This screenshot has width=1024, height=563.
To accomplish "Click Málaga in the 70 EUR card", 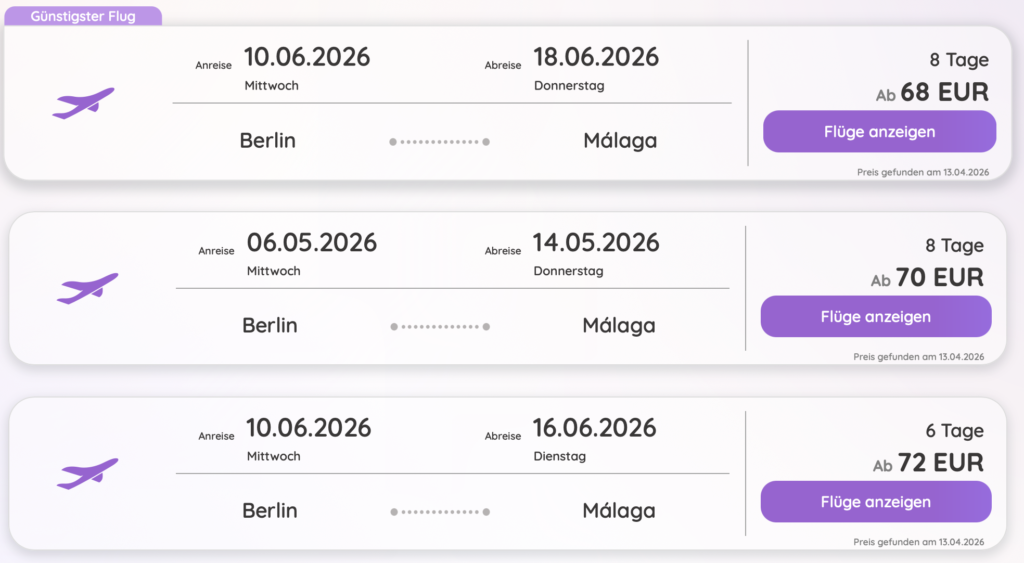I will (x=619, y=326).
